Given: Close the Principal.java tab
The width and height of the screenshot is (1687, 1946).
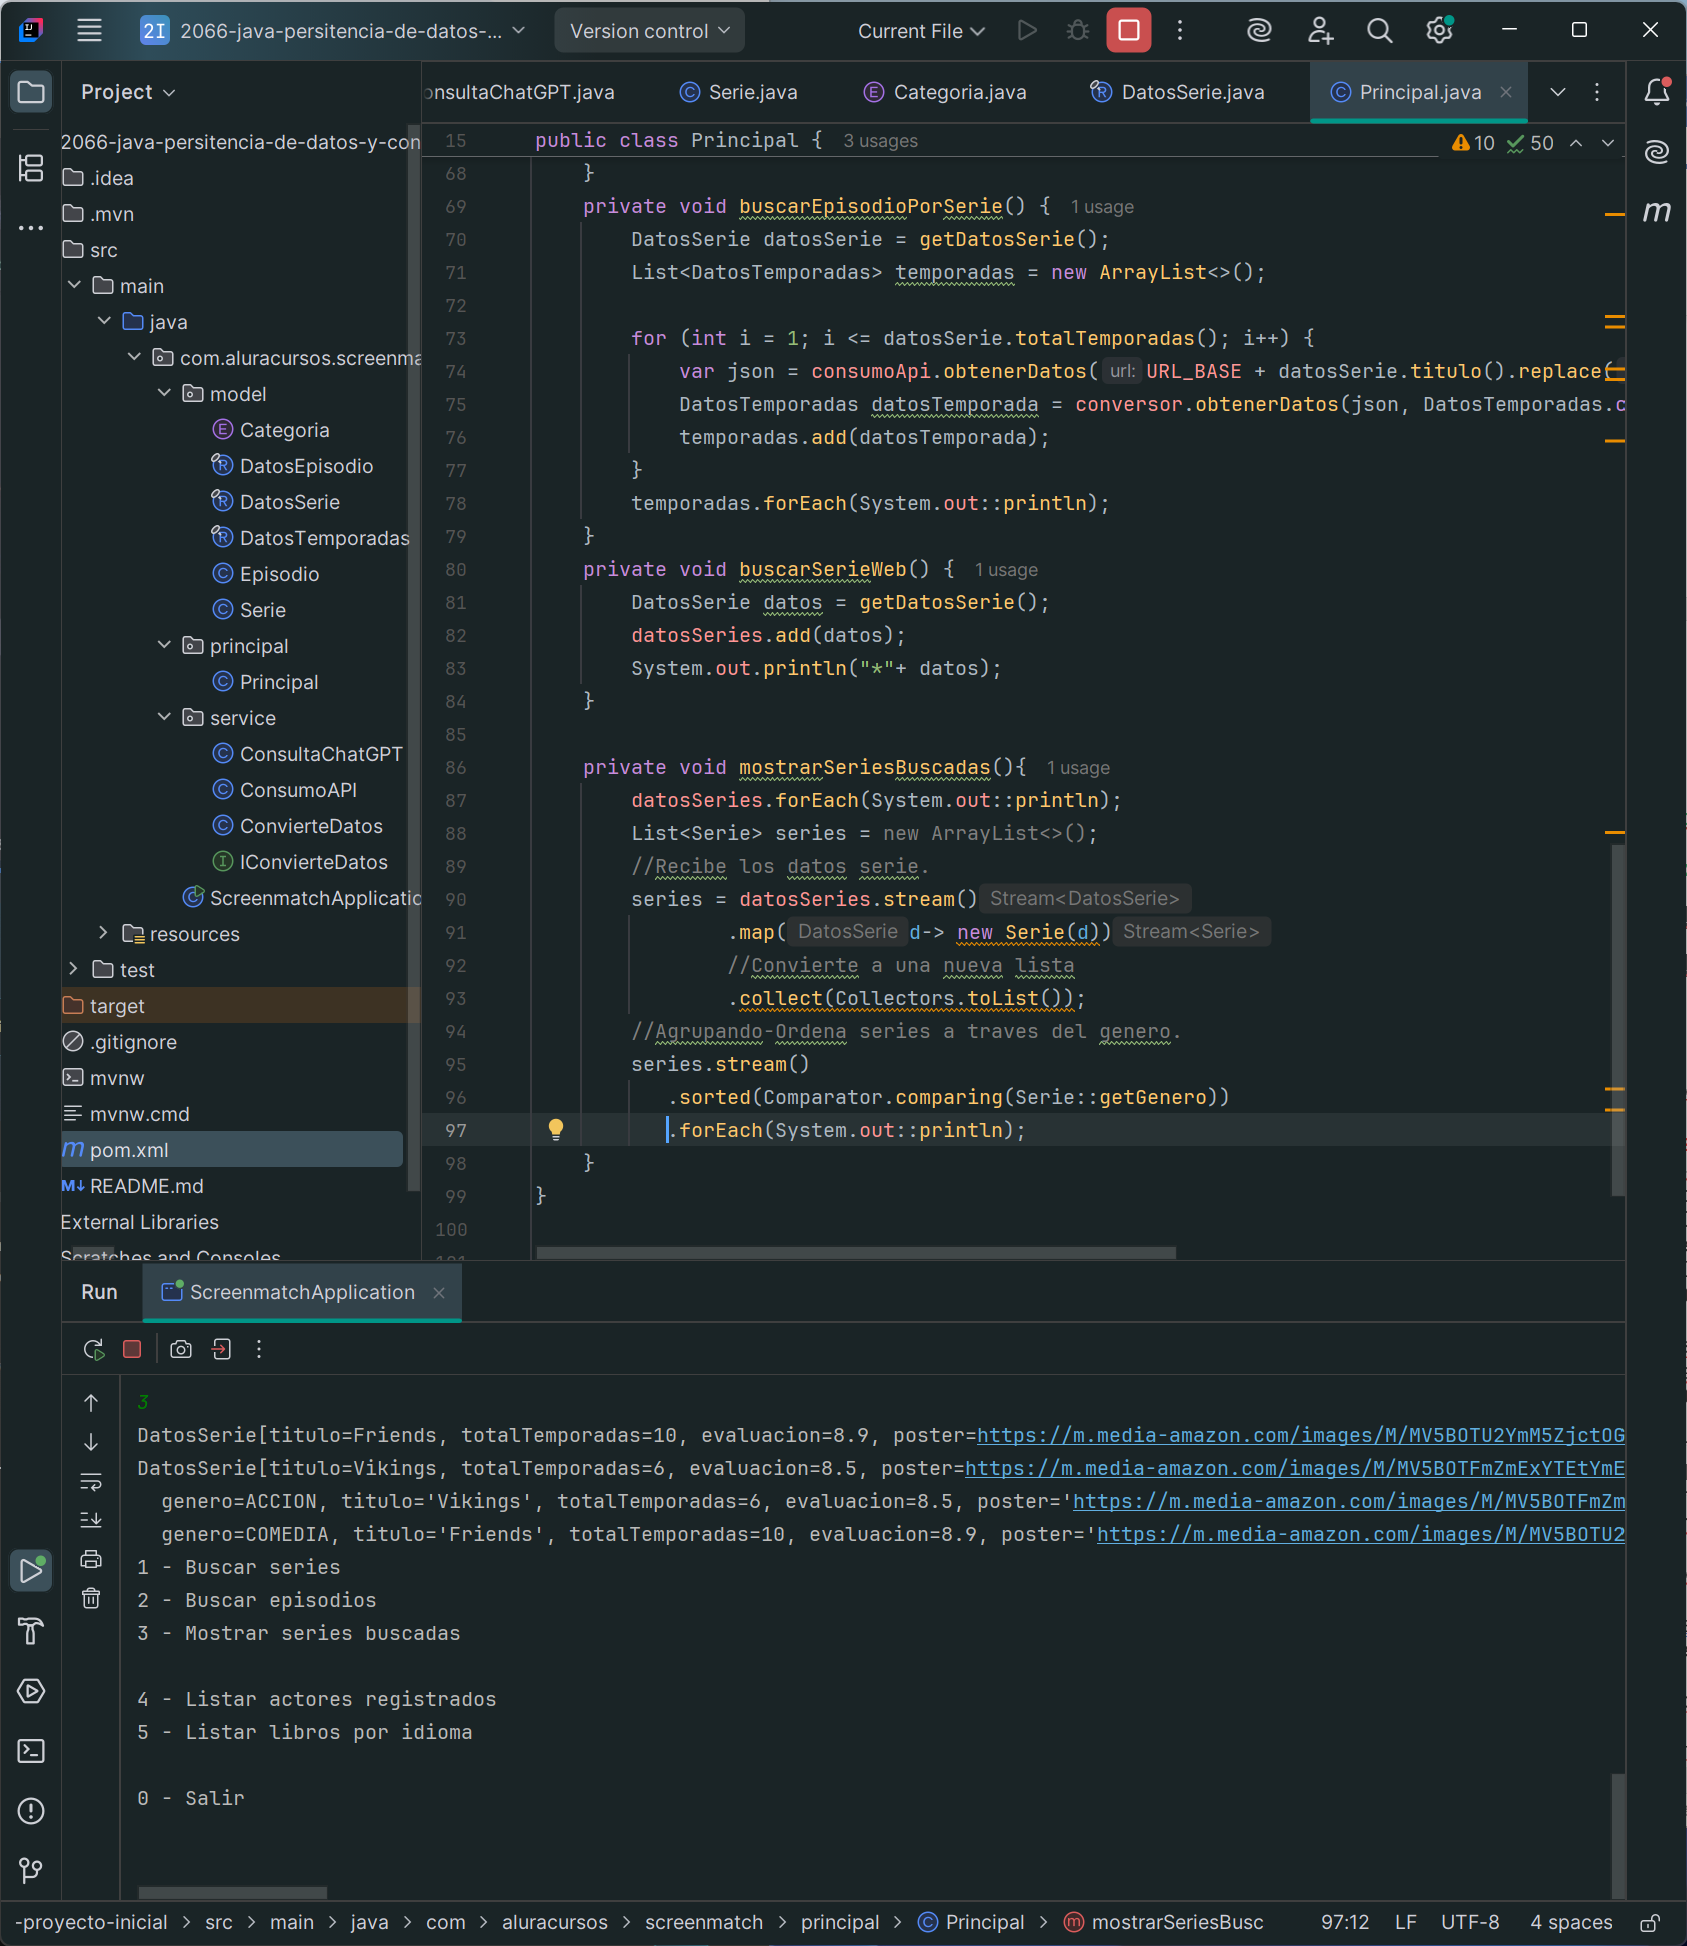Looking at the screenshot, I should (1506, 92).
